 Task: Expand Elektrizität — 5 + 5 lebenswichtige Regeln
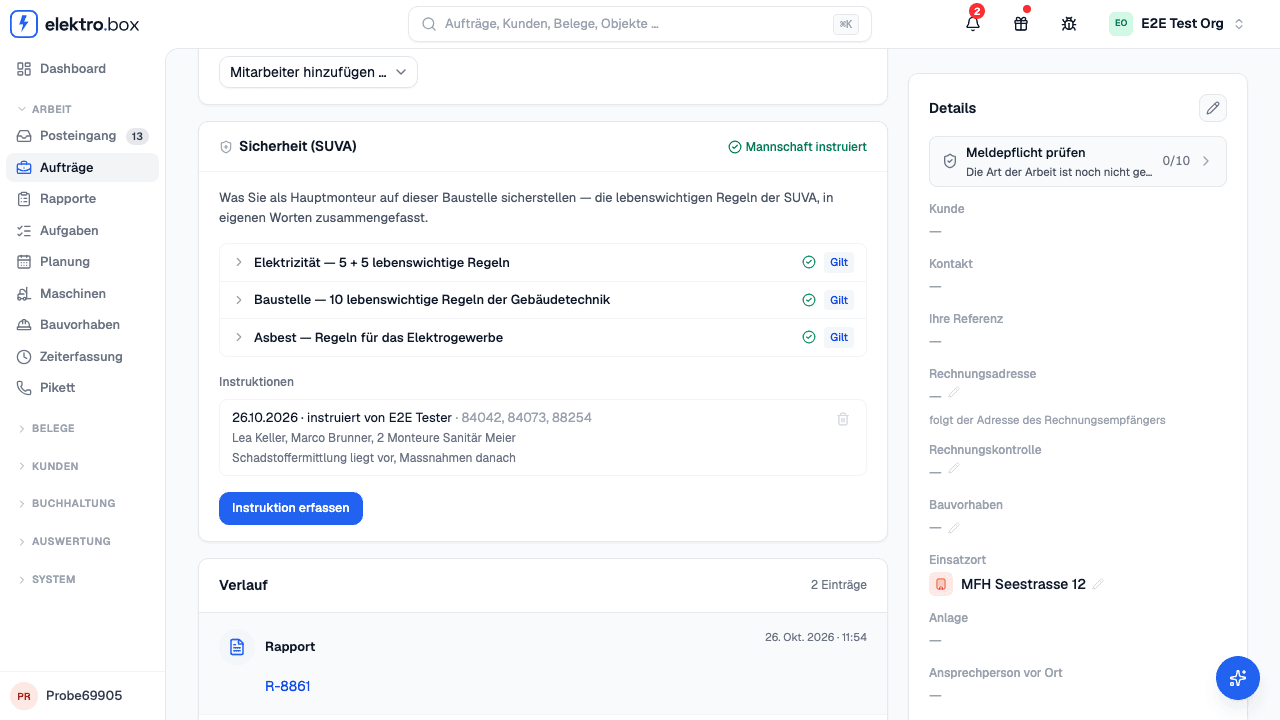pos(543,263)
